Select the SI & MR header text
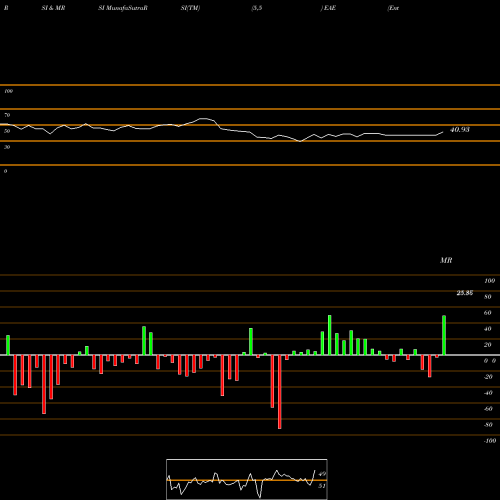The width and height of the screenshot is (500, 500). click(53, 8)
